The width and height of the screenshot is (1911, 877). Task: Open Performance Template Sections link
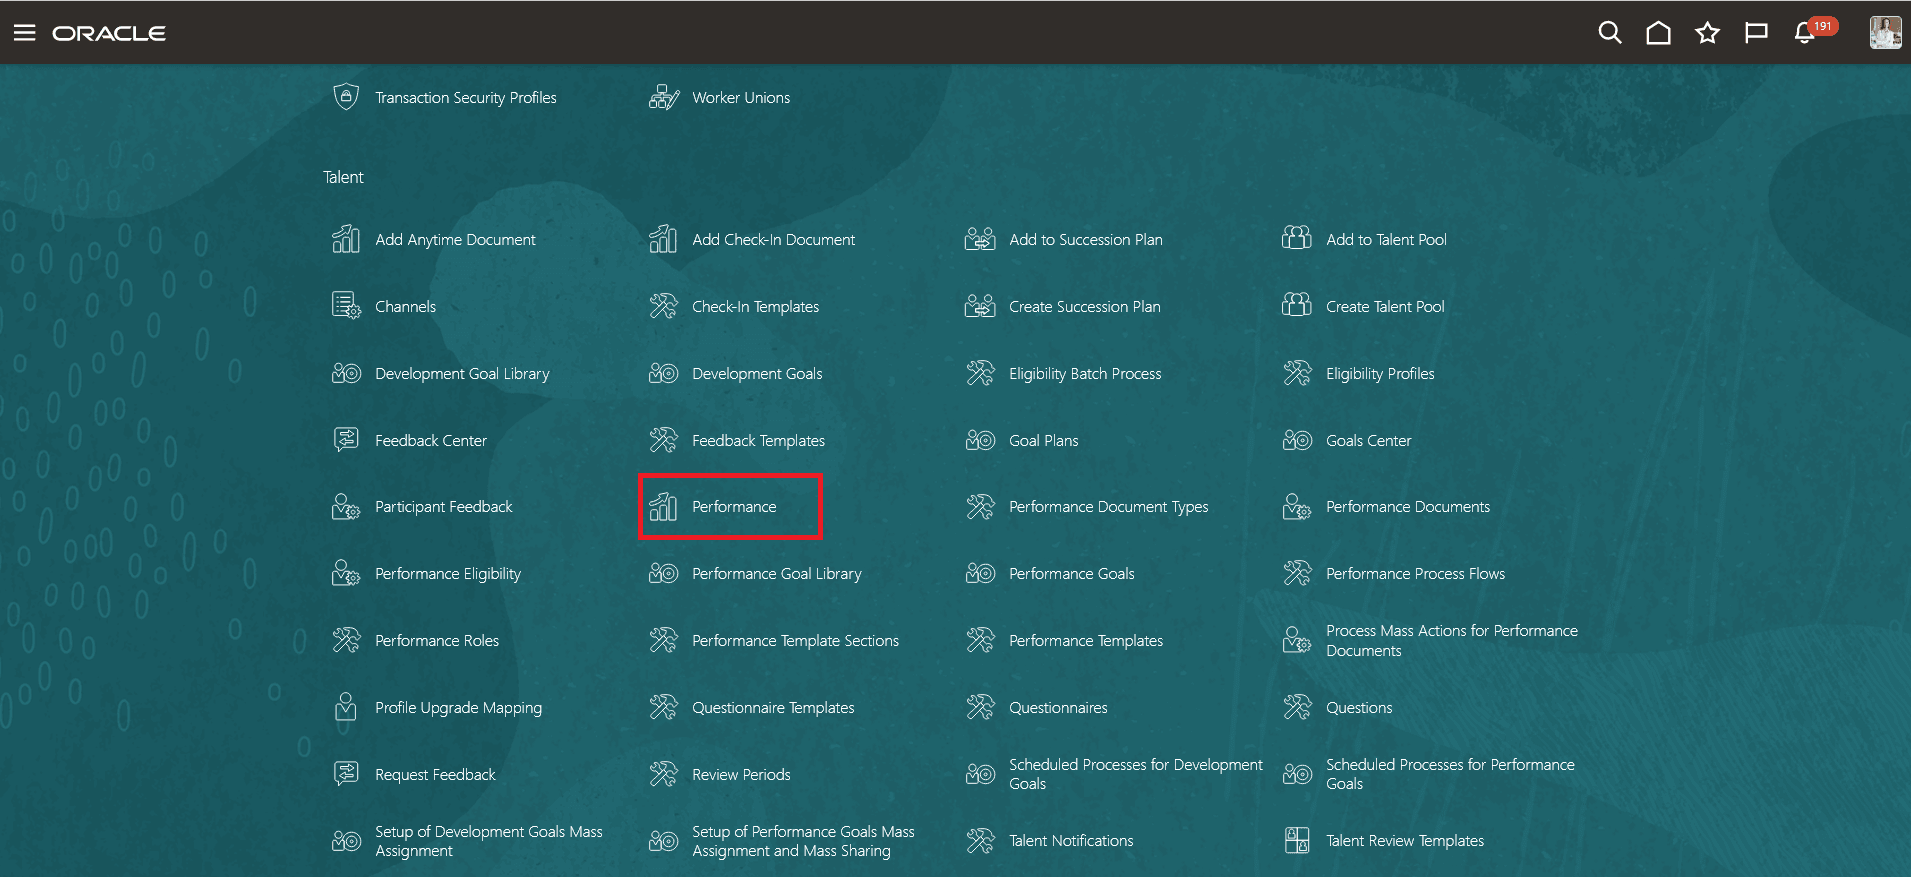(x=795, y=641)
